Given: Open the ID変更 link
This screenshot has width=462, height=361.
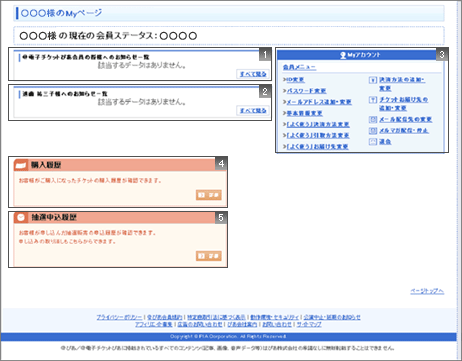Looking at the screenshot, I should [295, 80].
